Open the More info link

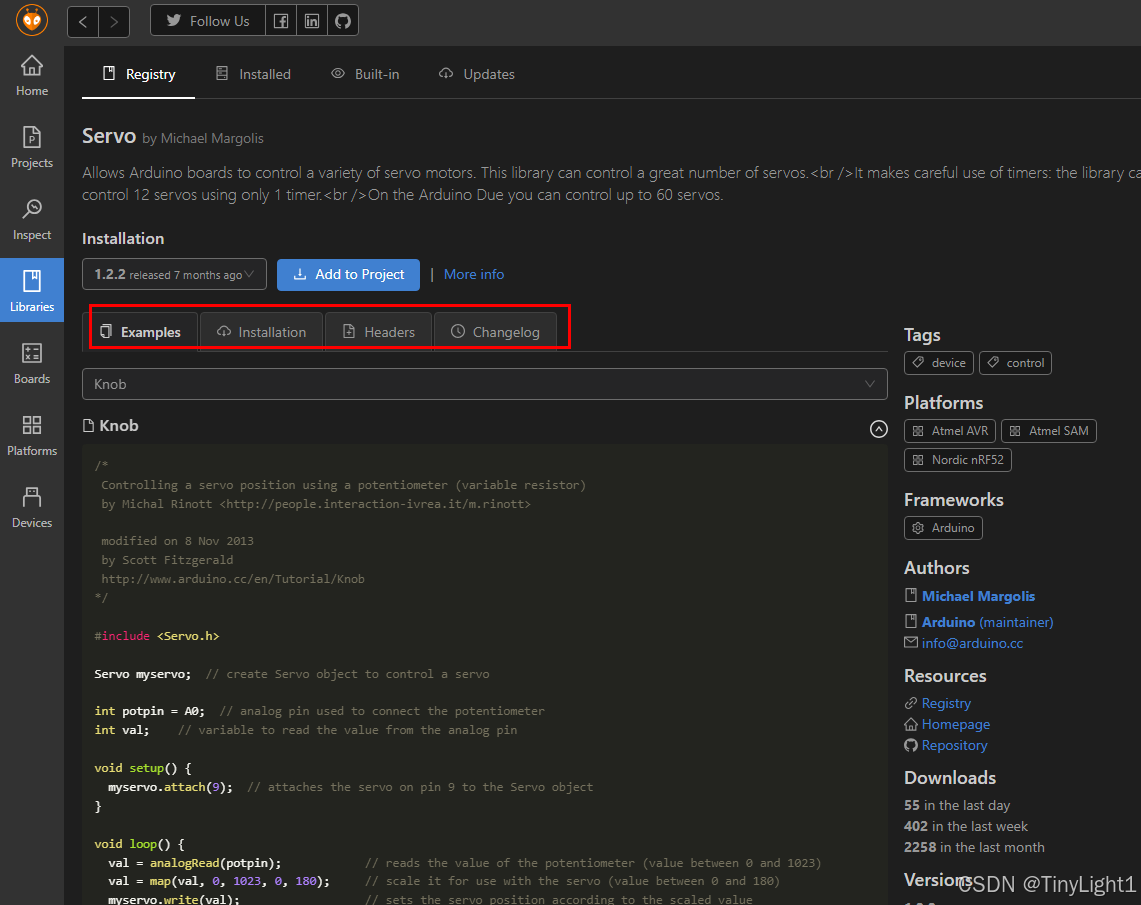474,274
